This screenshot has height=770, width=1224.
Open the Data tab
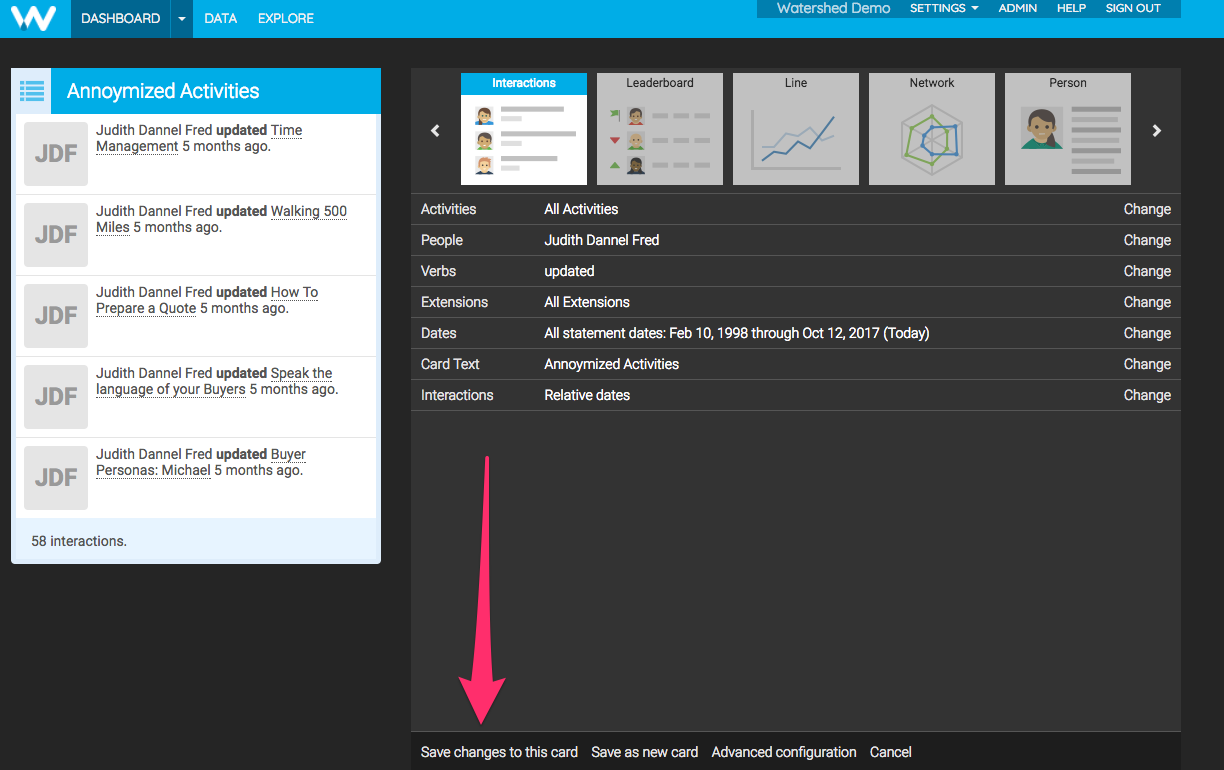(220, 18)
